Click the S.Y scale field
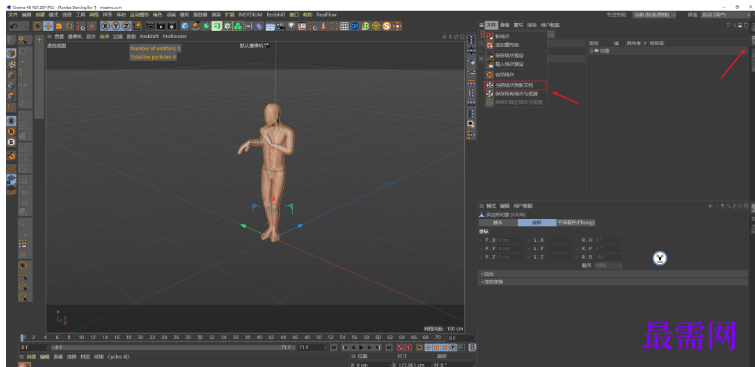This screenshot has width=755, height=367. [x=560, y=249]
